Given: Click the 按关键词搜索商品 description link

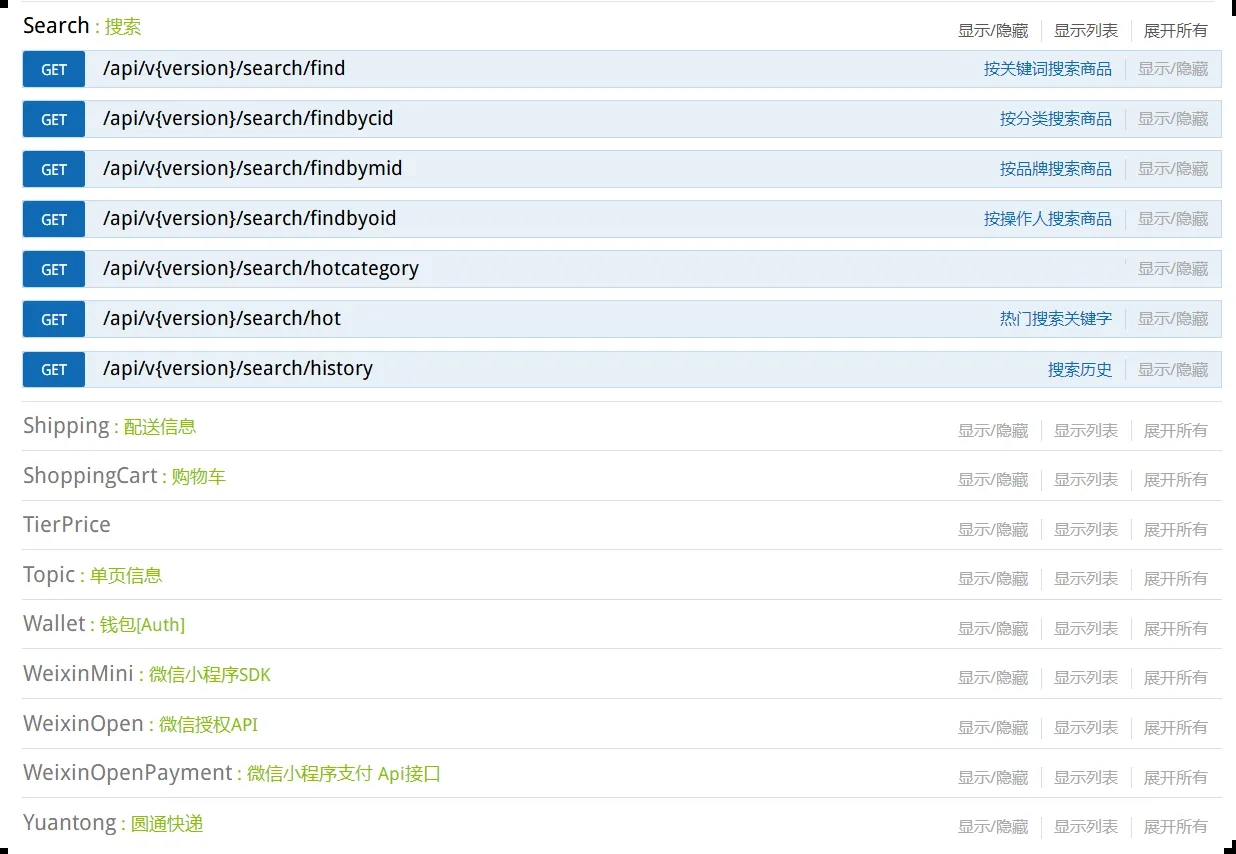Looking at the screenshot, I should point(1047,69).
